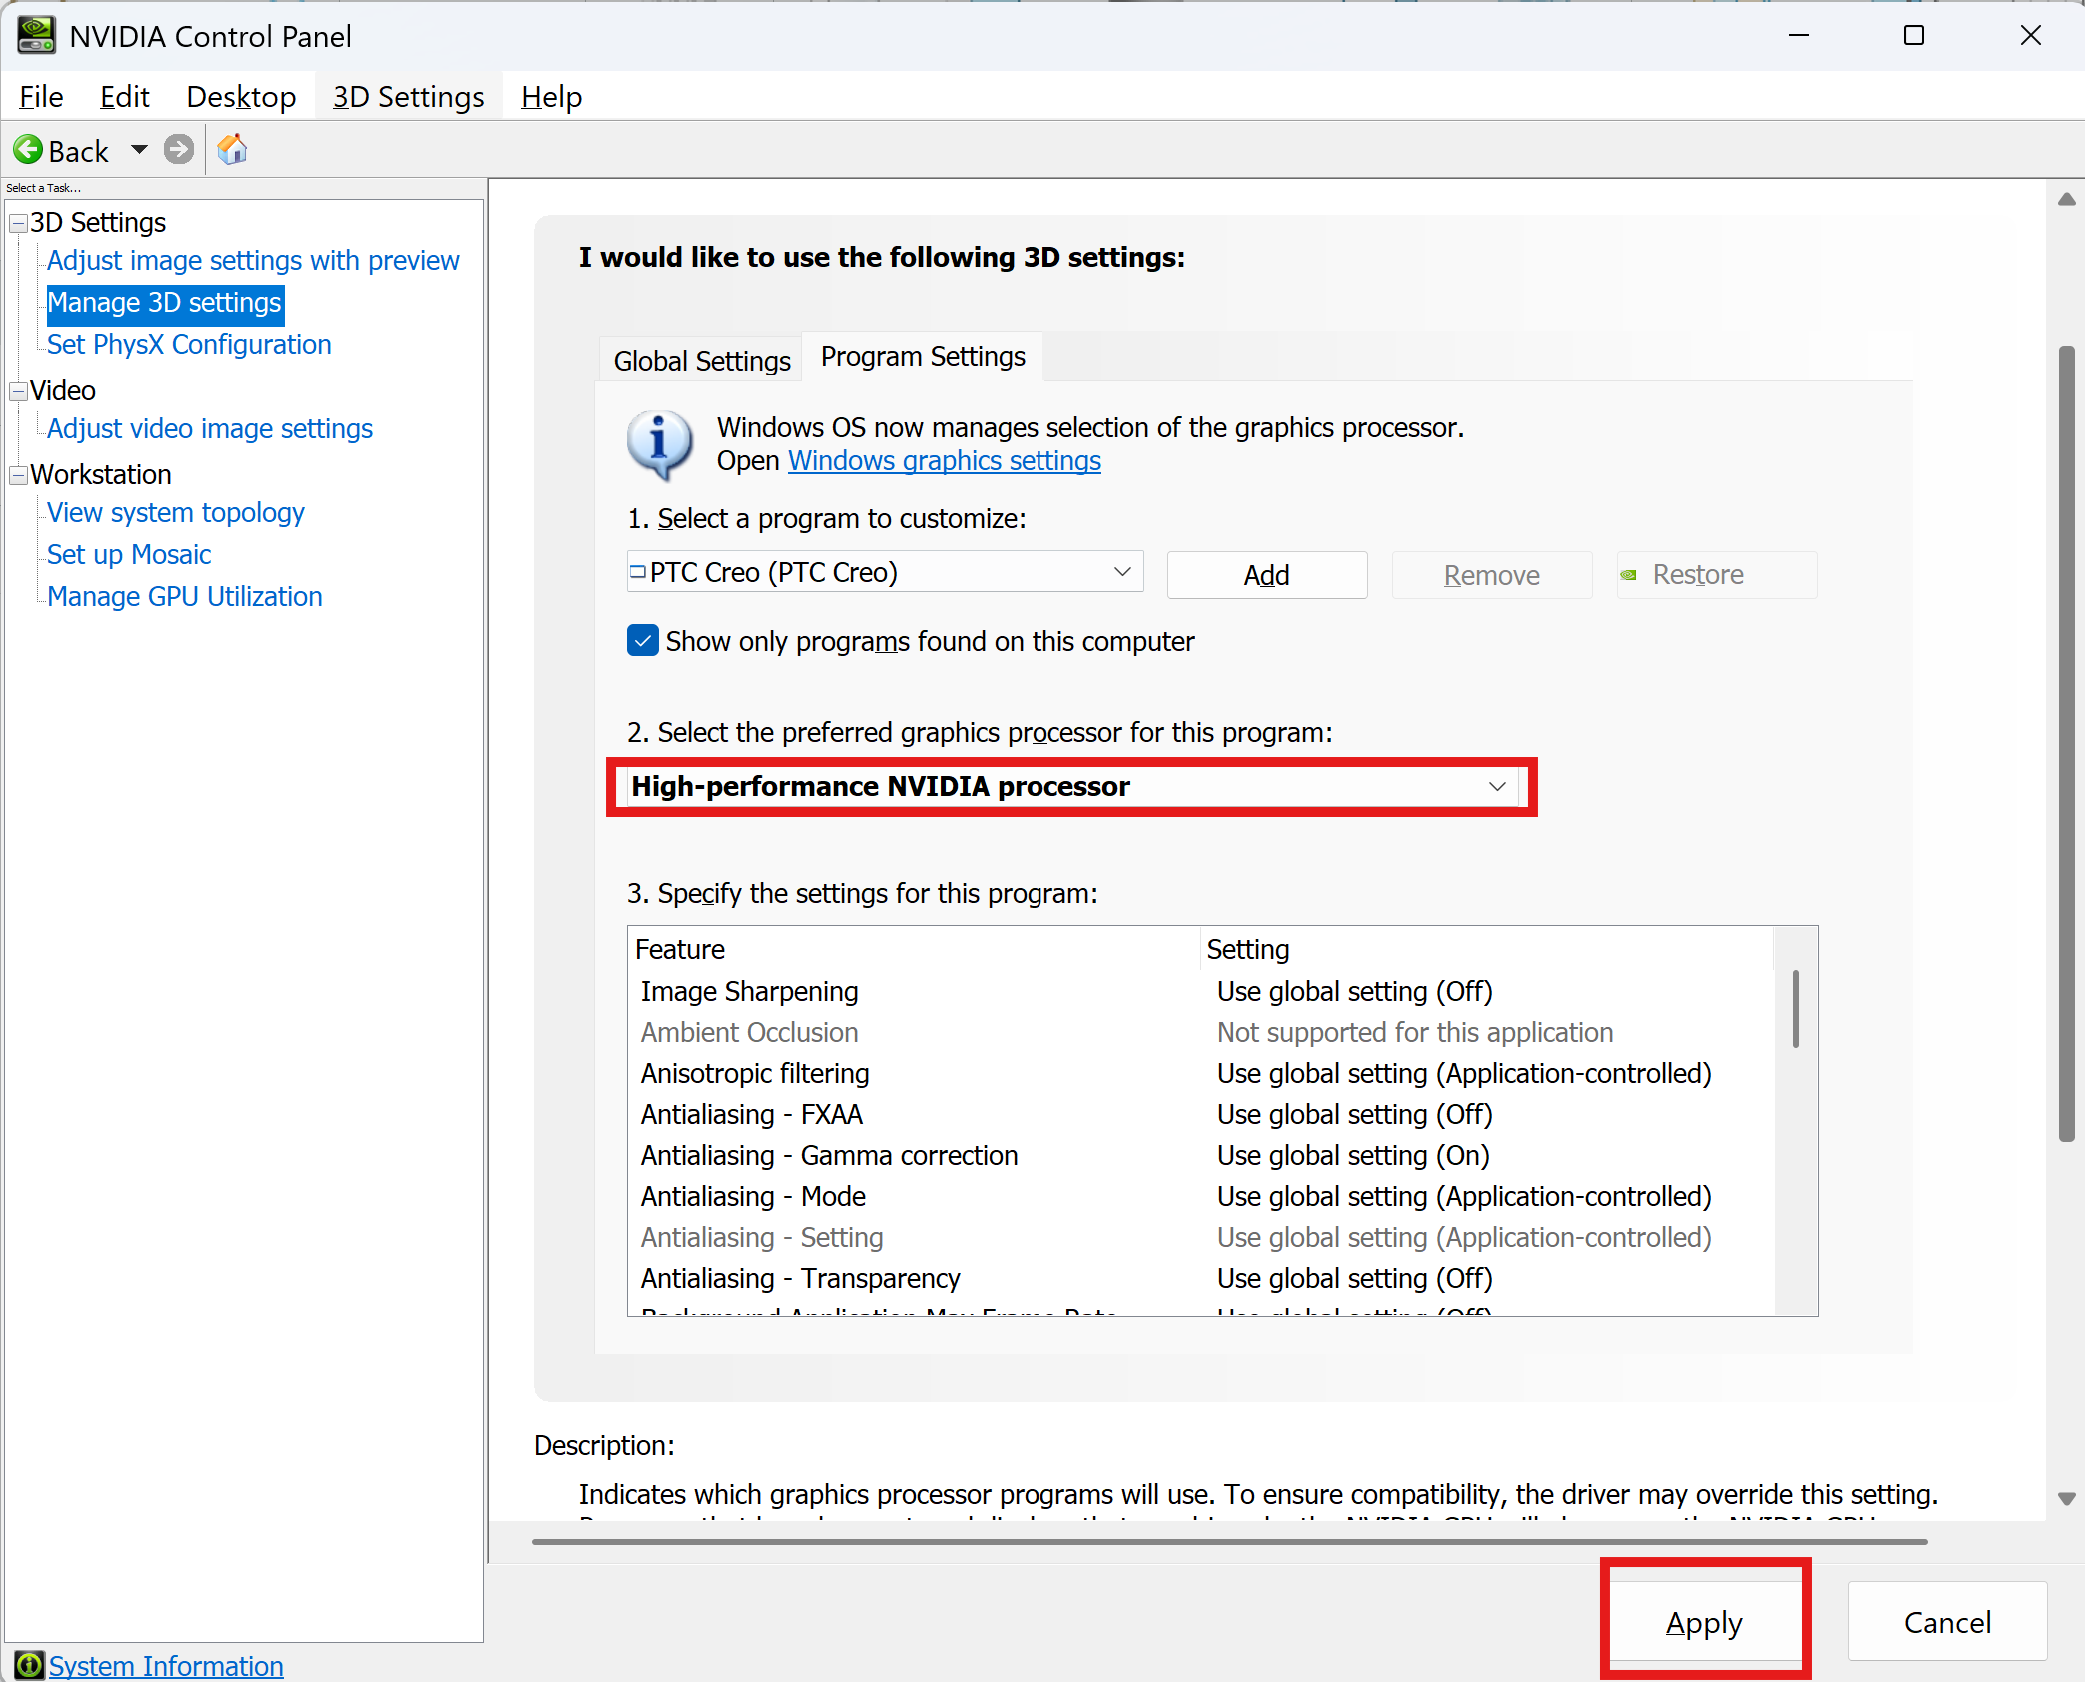This screenshot has height=1682, width=2085.
Task: Maximize the NVIDIA Control Panel window
Action: pos(1914,35)
